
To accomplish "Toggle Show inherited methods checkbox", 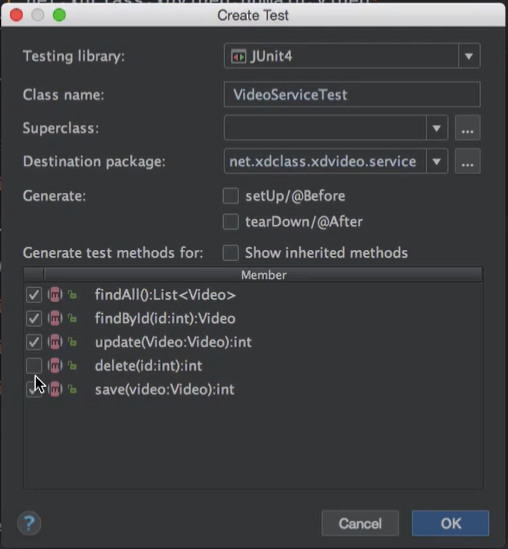I will coord(231,253).
